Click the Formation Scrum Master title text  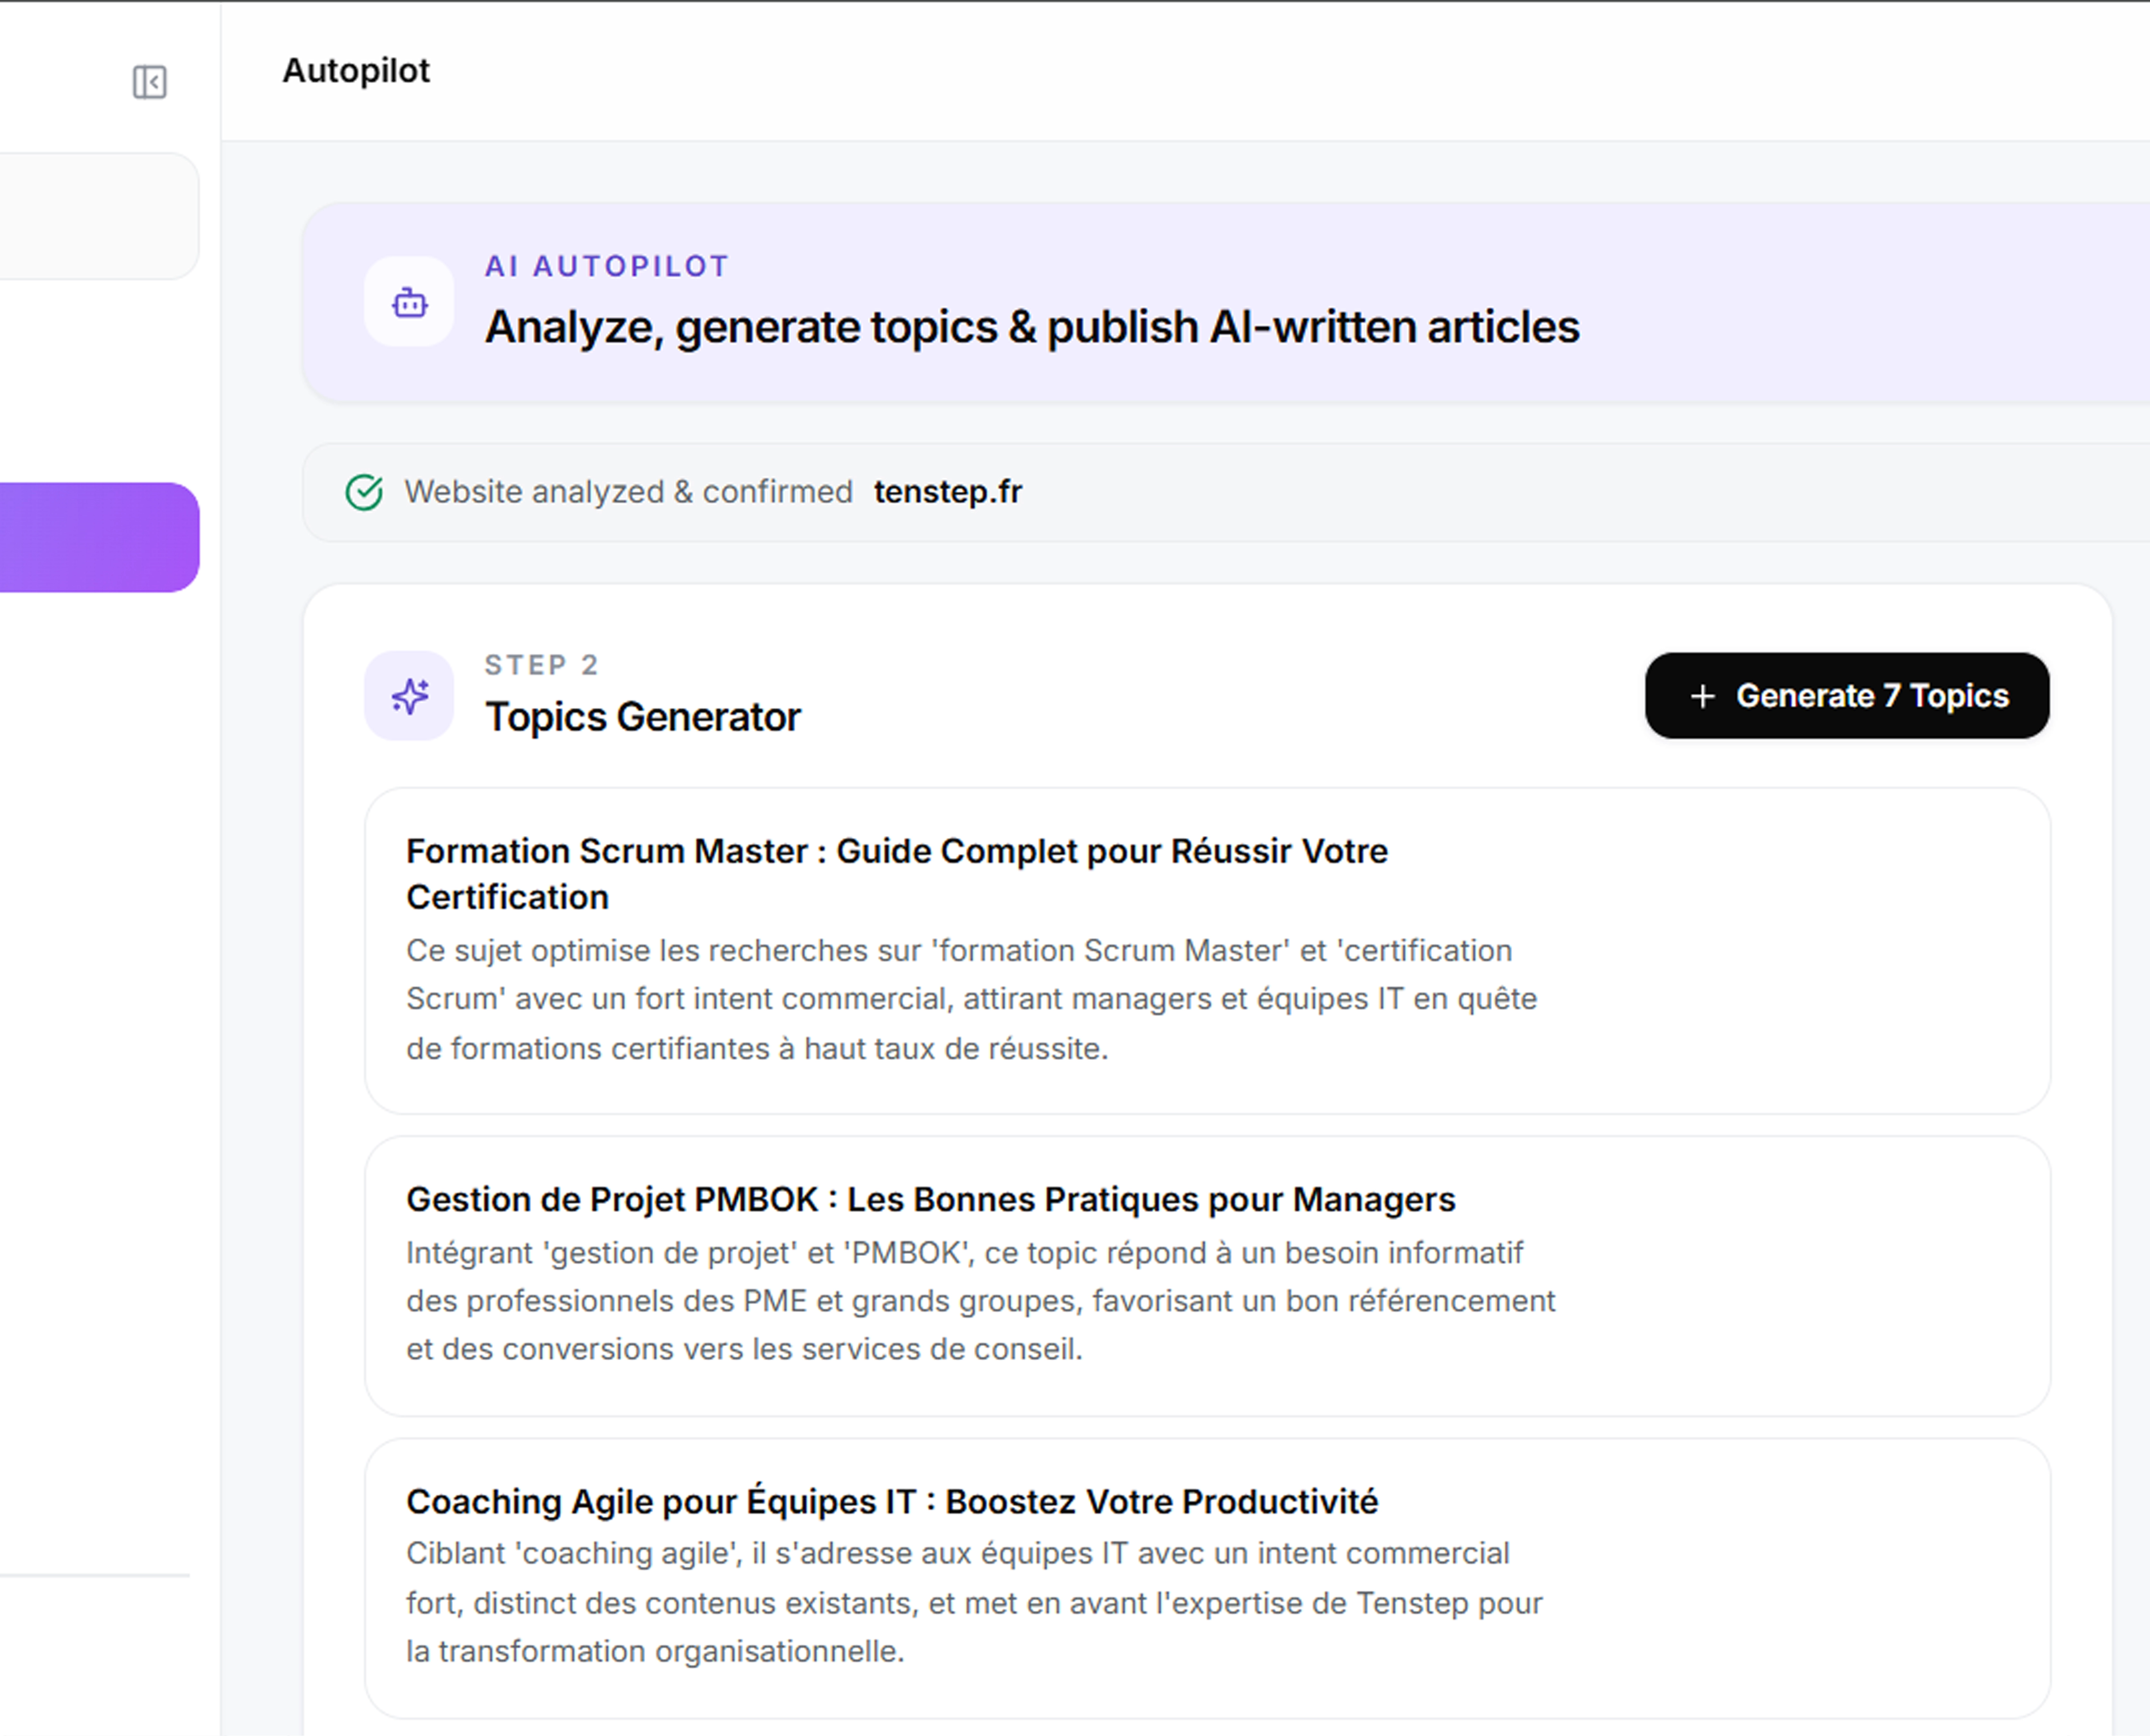(x=897, y=874)
